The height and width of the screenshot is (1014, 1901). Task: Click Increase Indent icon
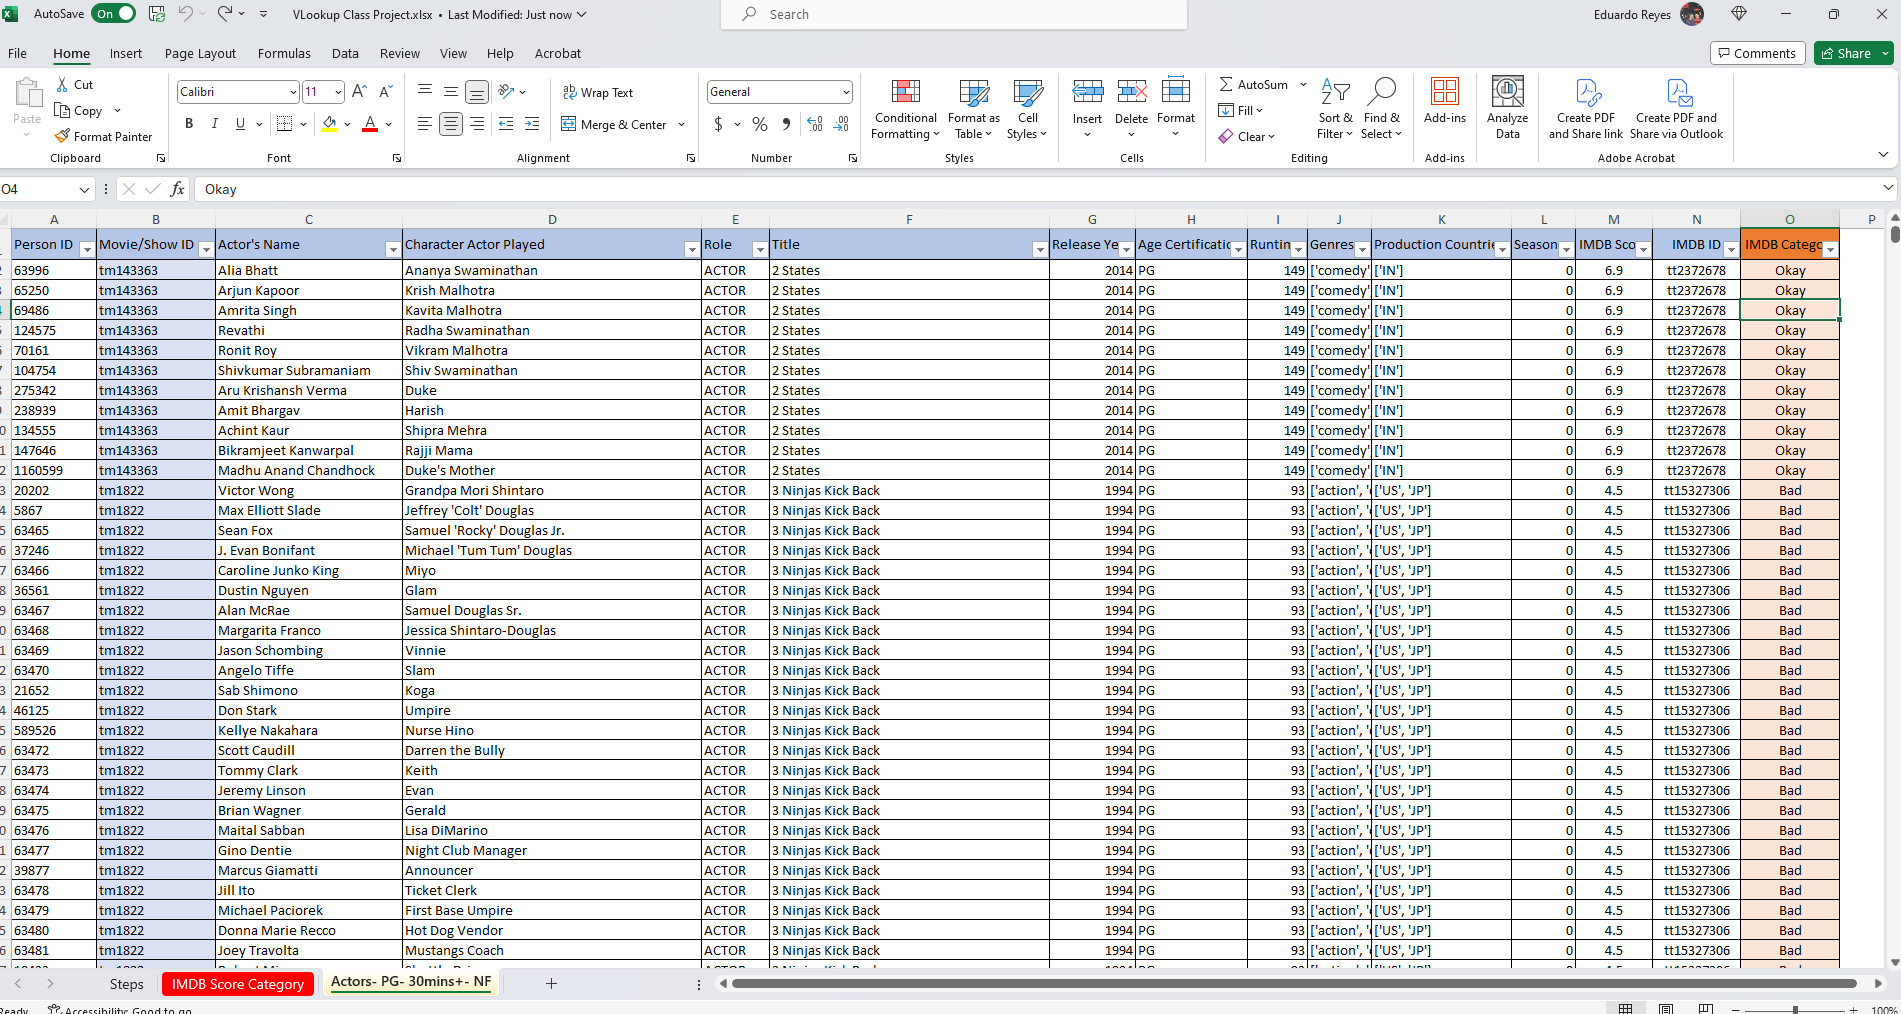532,124
